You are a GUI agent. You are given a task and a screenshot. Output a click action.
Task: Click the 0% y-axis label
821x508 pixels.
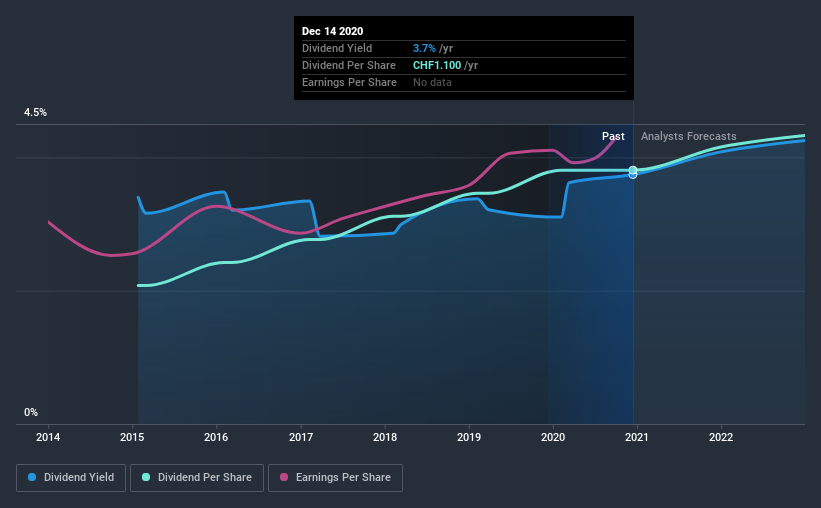(31, 413)
